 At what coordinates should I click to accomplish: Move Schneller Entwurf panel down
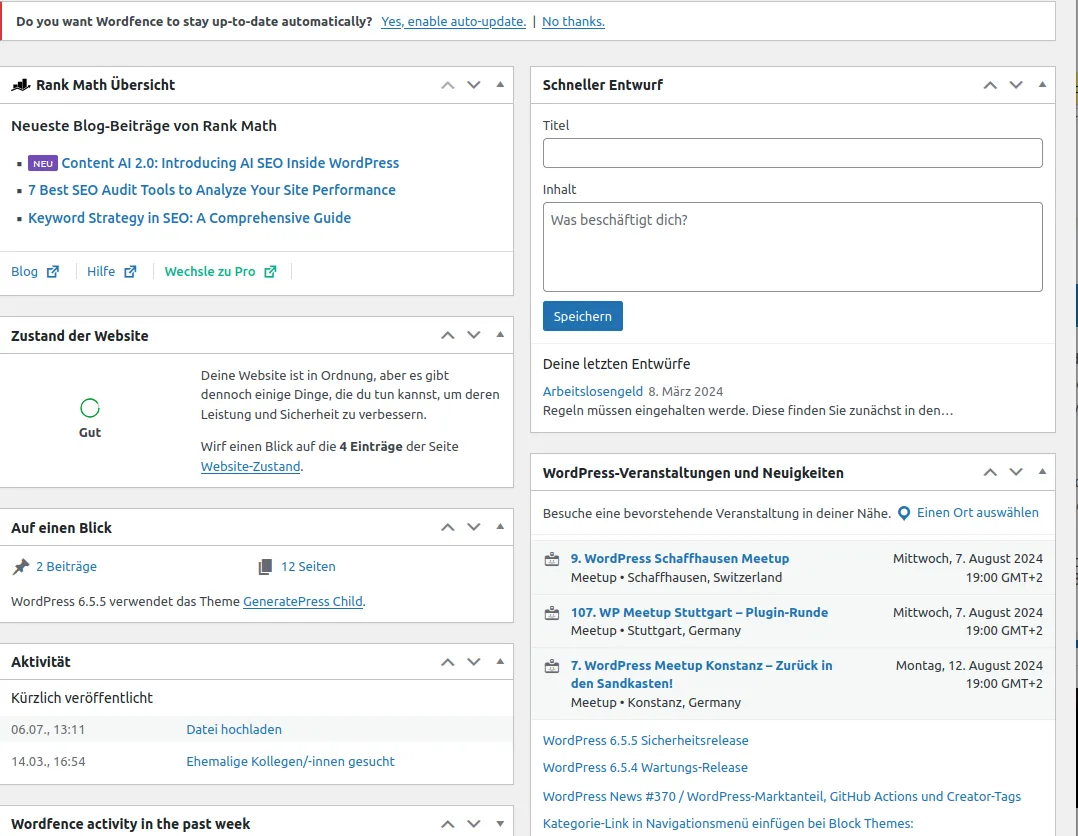(x=1016, y=85)
